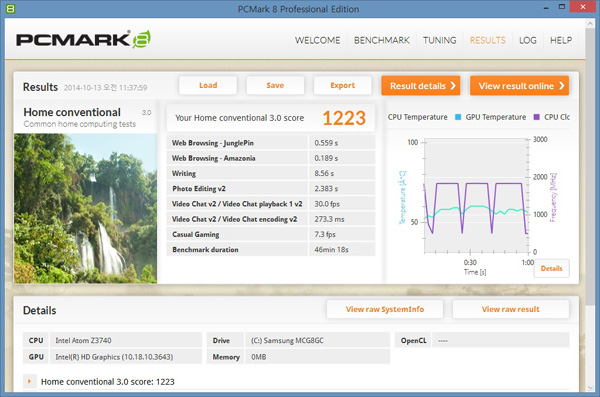
Task: Click the Load button
Action: pyautogui.click(x=208, y=85)
